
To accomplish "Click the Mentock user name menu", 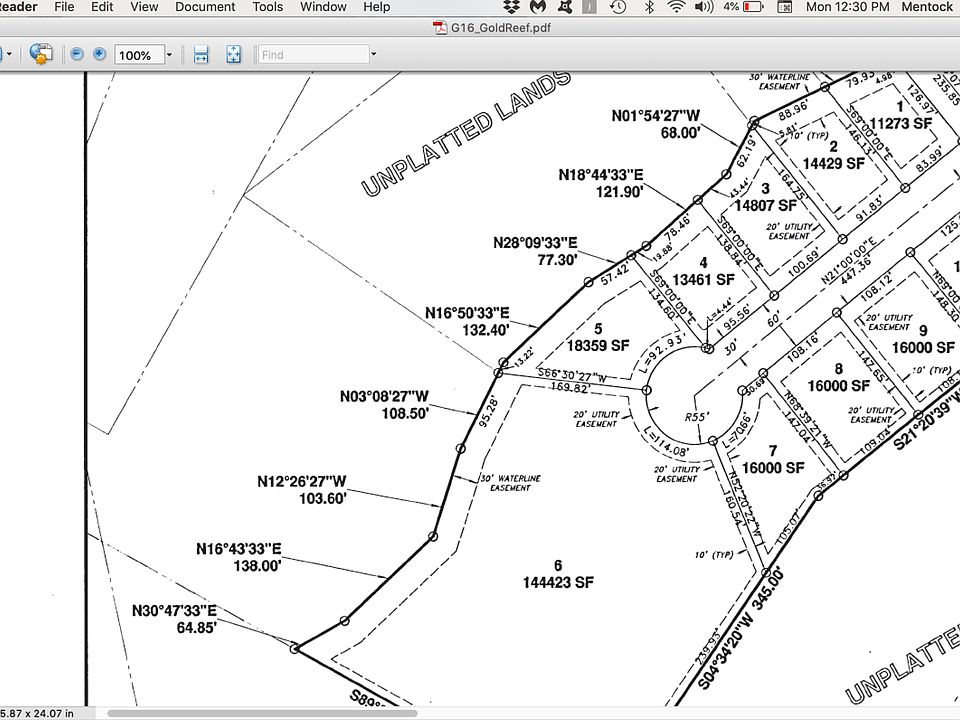I will (927, 7).
